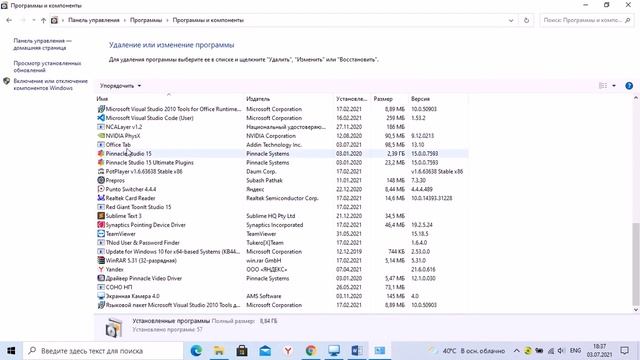Open Включение или отключение компонентов Windows
The width and height of the screenshot is (640, 360).
51,84
